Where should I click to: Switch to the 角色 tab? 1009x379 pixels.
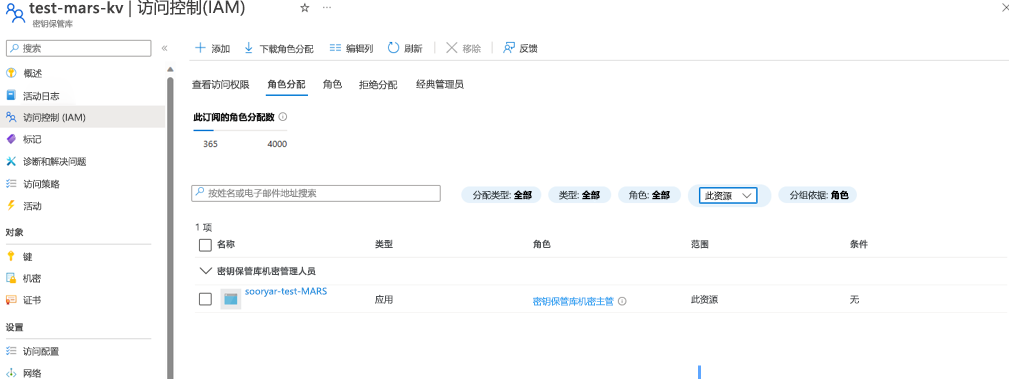pos(332,85)
